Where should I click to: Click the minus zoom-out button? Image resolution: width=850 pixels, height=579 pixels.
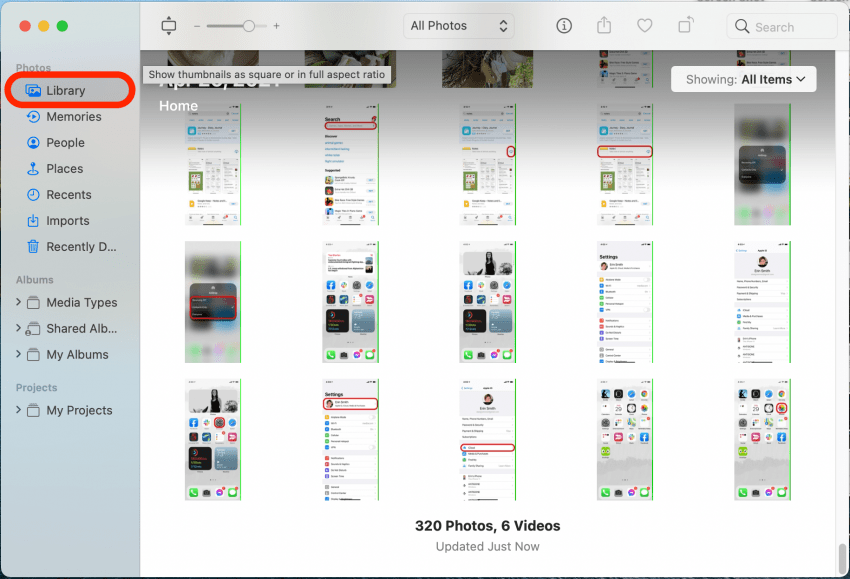(x=197, y=26)
